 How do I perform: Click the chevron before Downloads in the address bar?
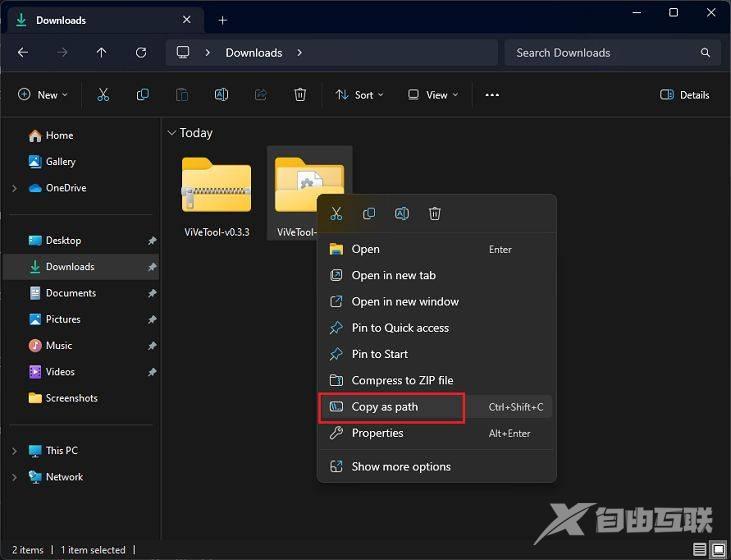point(207,53)
